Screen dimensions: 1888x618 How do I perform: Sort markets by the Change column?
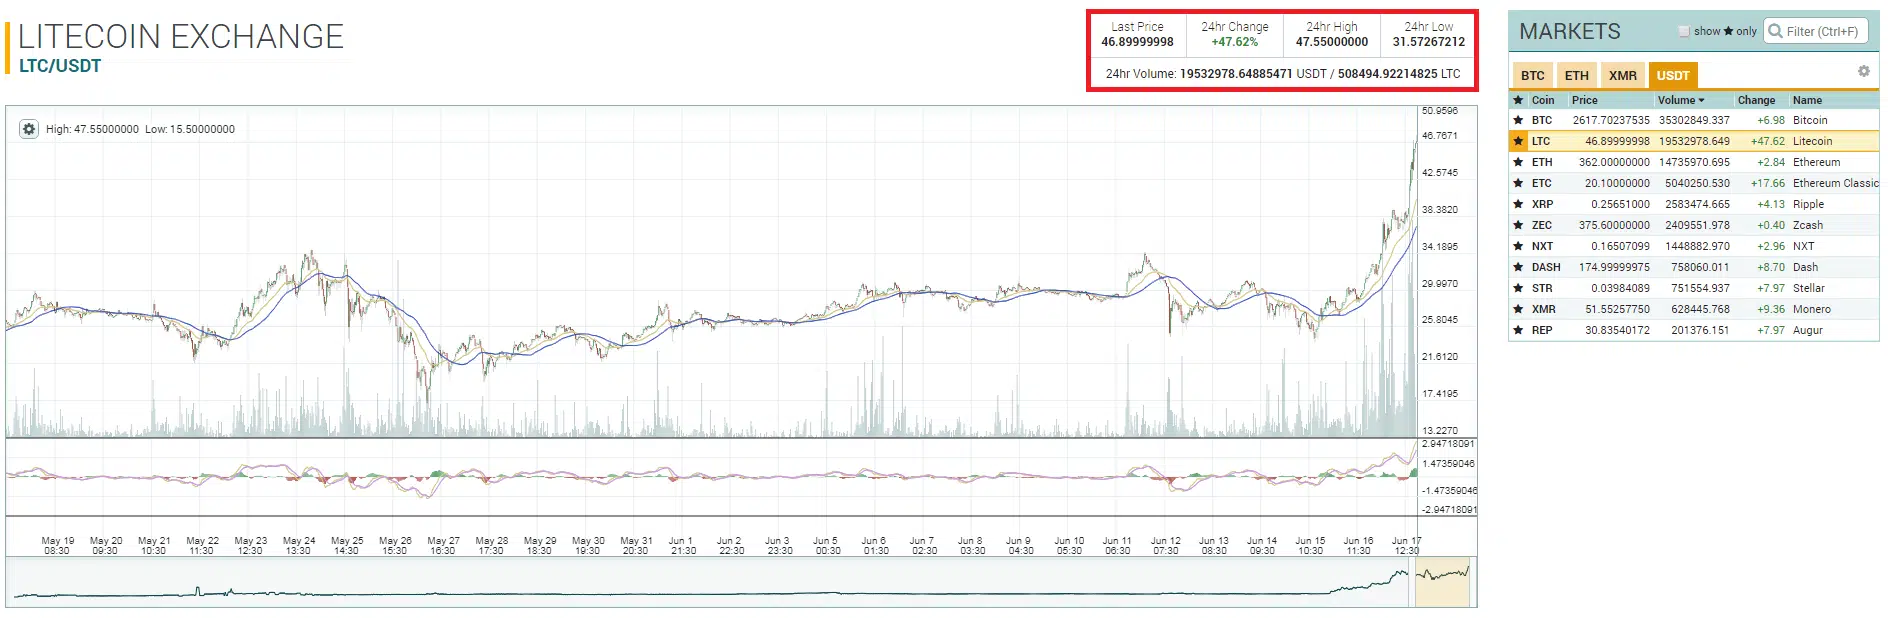[x=1756, y=100]
